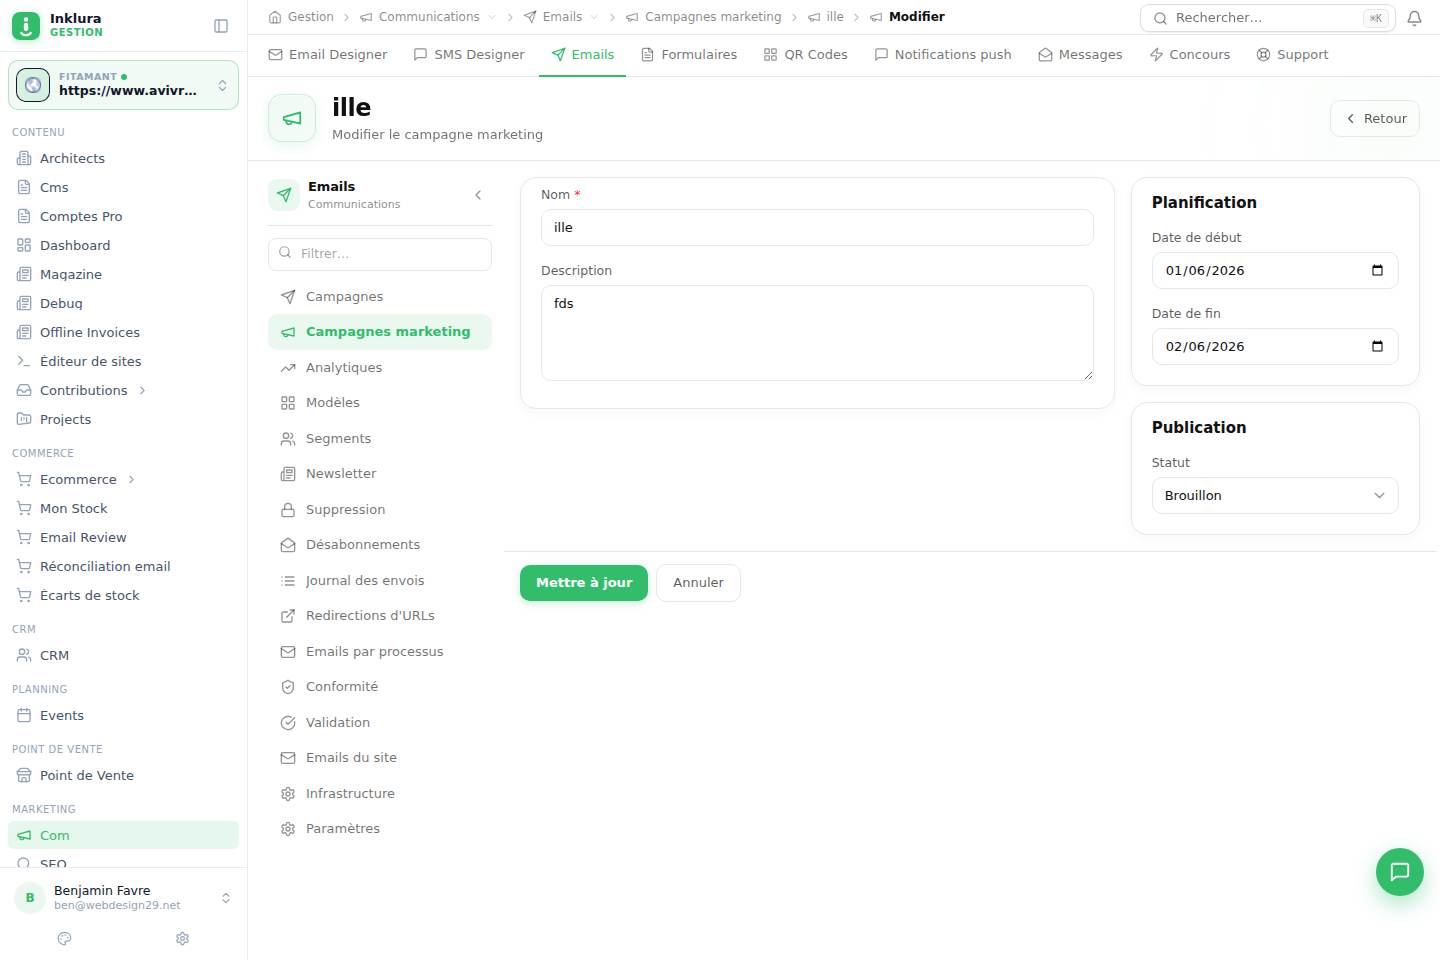This screenshot has height=960, width=1440.
Task: Switch to the QR Codes tab
Action: coord(805,54)
